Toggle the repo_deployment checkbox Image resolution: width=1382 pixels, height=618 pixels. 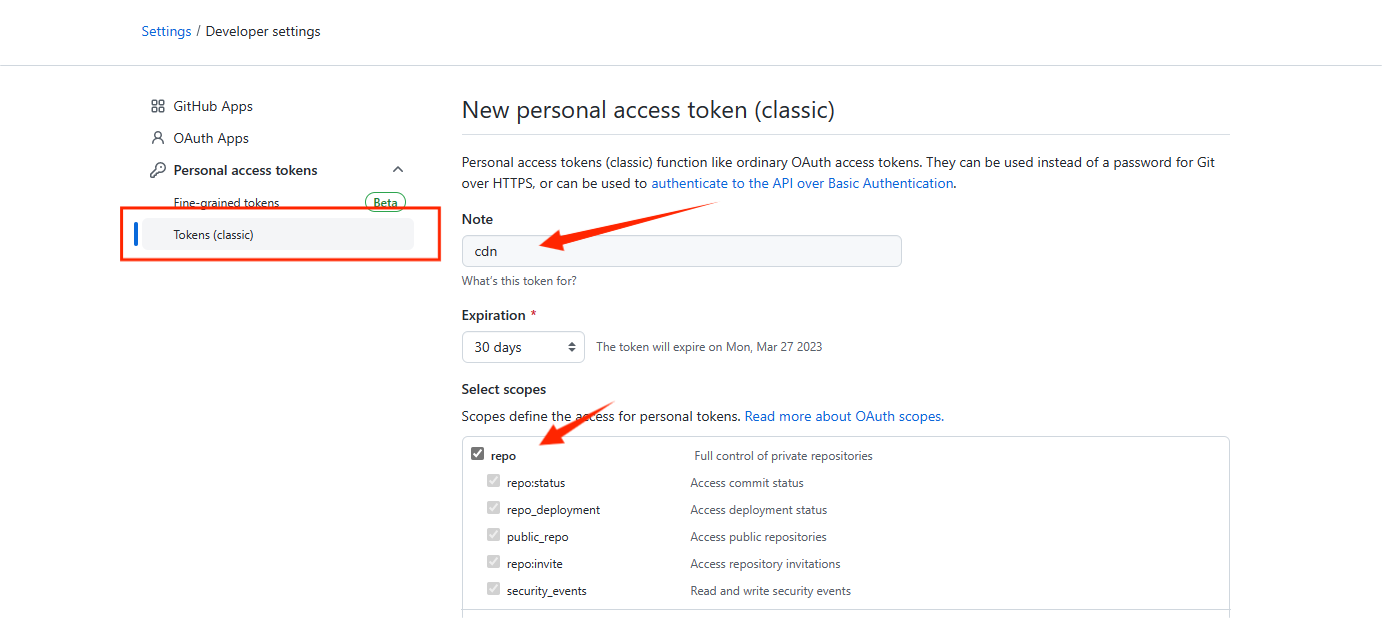point(493,508)
